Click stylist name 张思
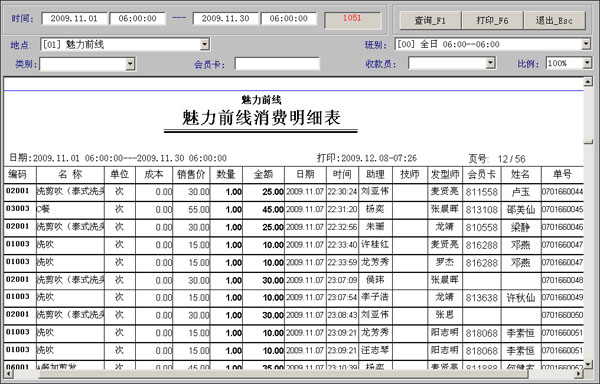 [x=445, y=315]
